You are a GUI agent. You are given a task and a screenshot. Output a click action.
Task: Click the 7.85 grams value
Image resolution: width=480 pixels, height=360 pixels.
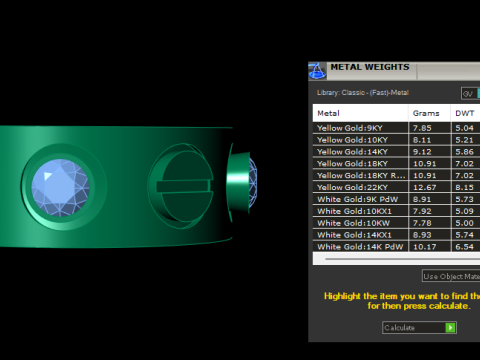422,128
